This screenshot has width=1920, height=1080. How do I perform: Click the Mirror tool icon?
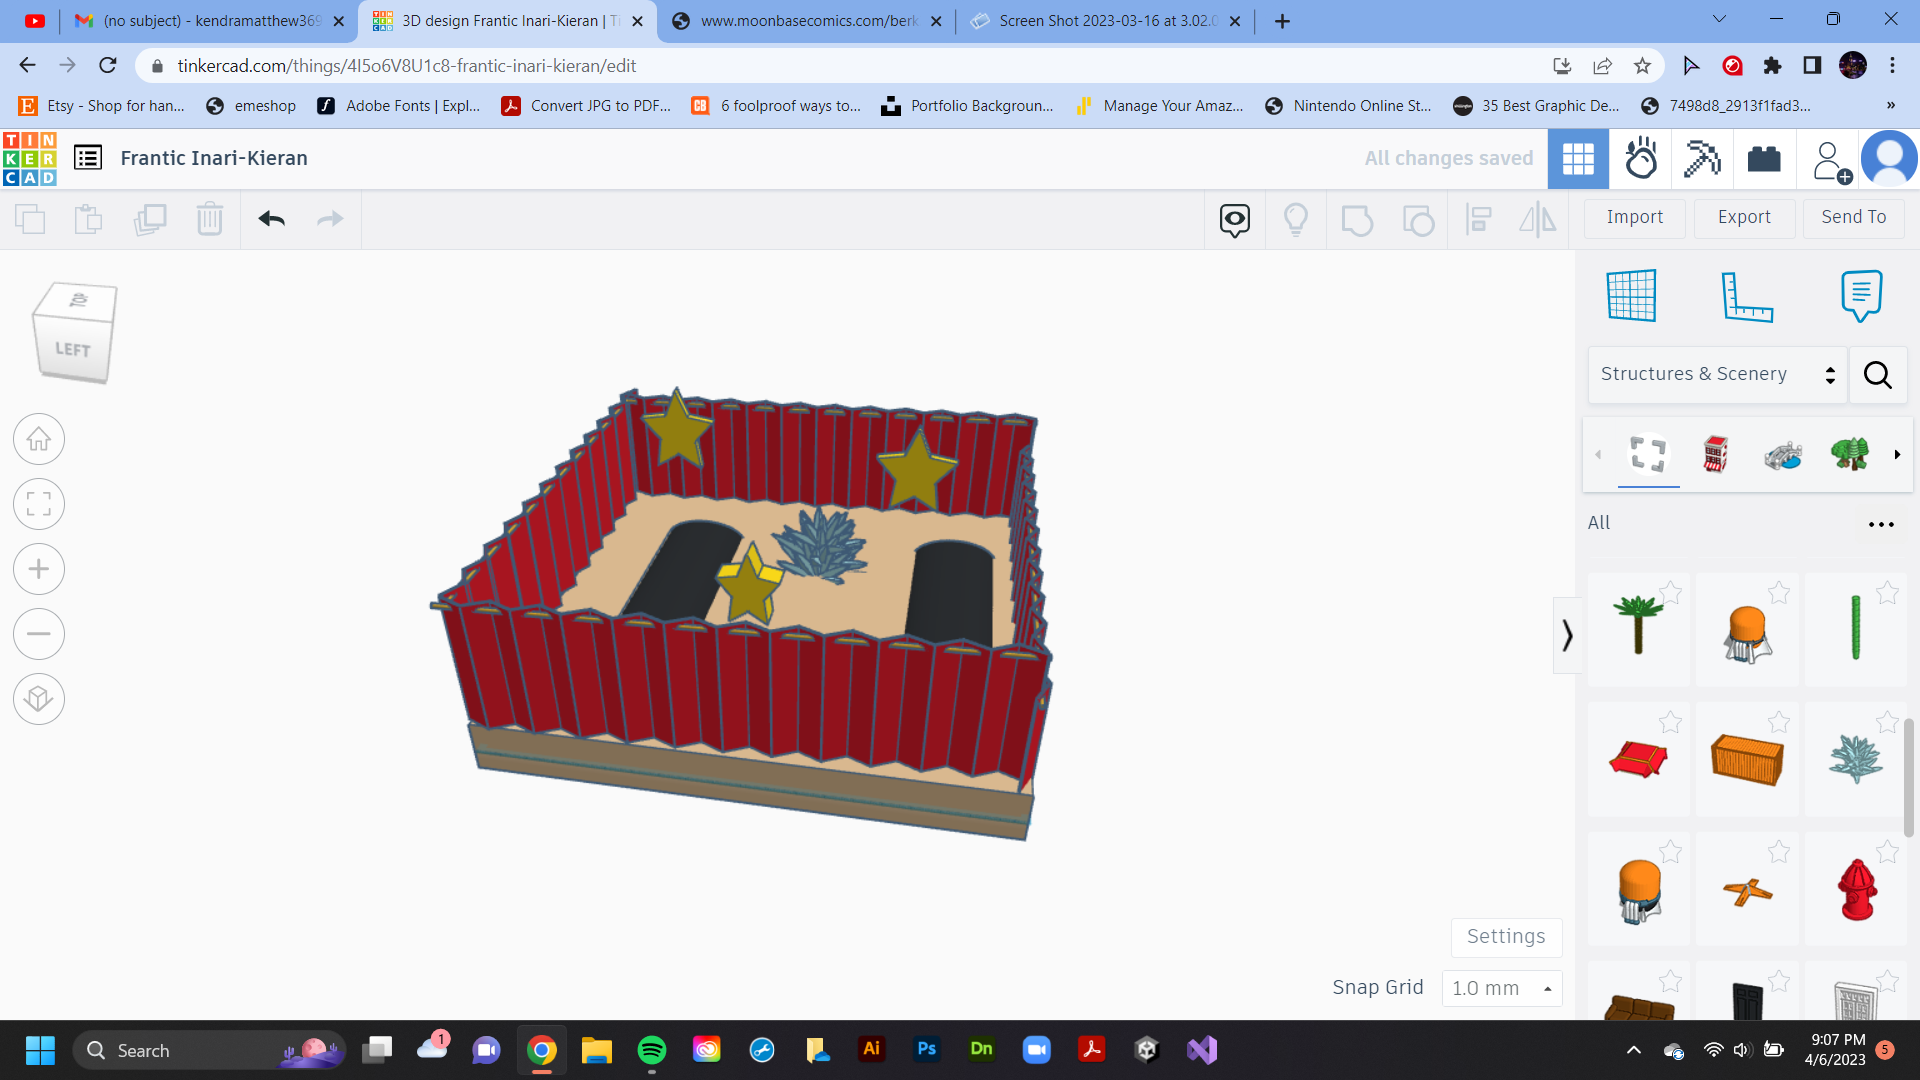pyautogui.click(x=1538, y=219)
